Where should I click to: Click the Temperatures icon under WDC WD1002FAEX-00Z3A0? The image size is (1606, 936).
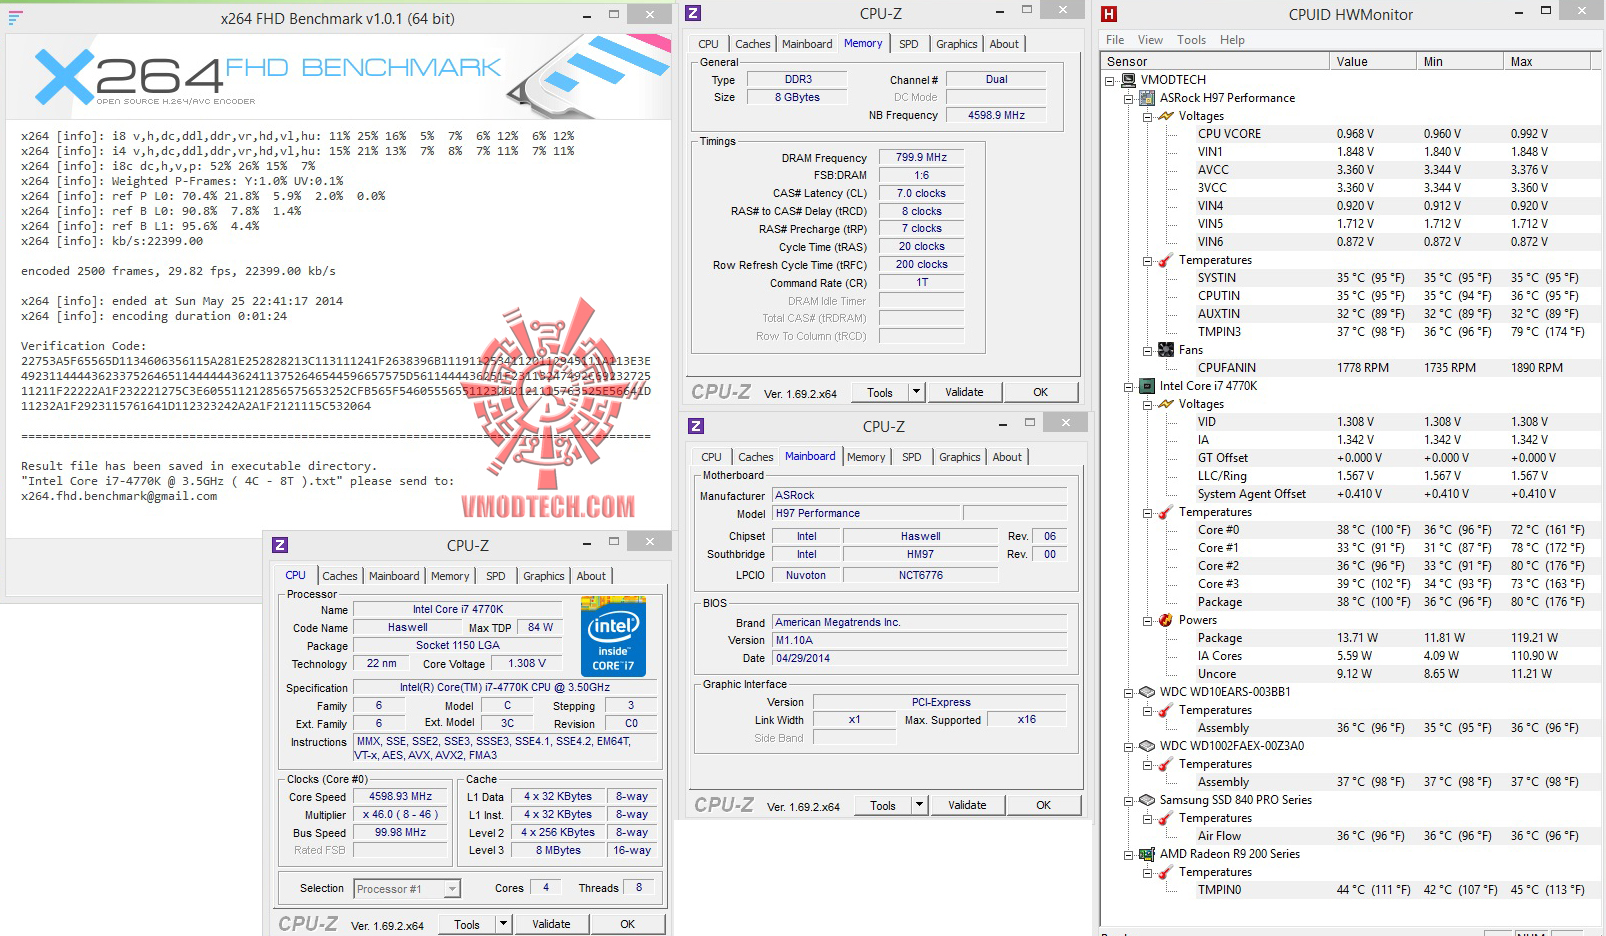pos(1165,764)
